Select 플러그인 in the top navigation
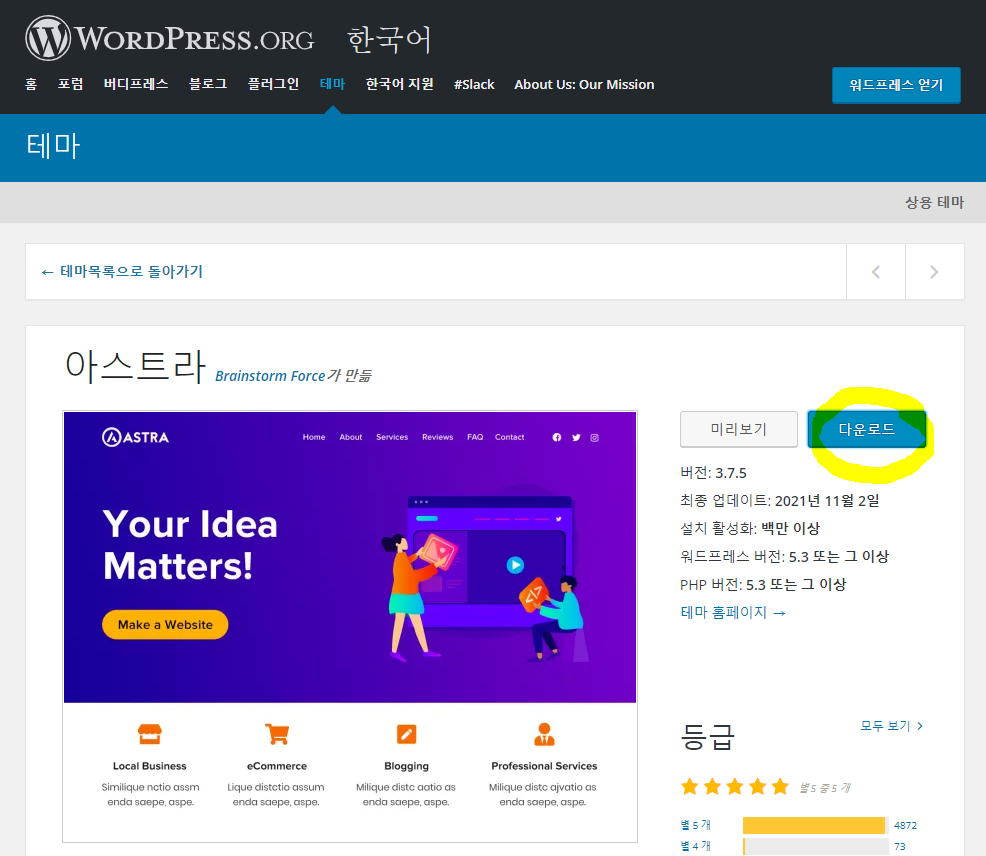Screen dimensions: 986x856 point(274,84)
